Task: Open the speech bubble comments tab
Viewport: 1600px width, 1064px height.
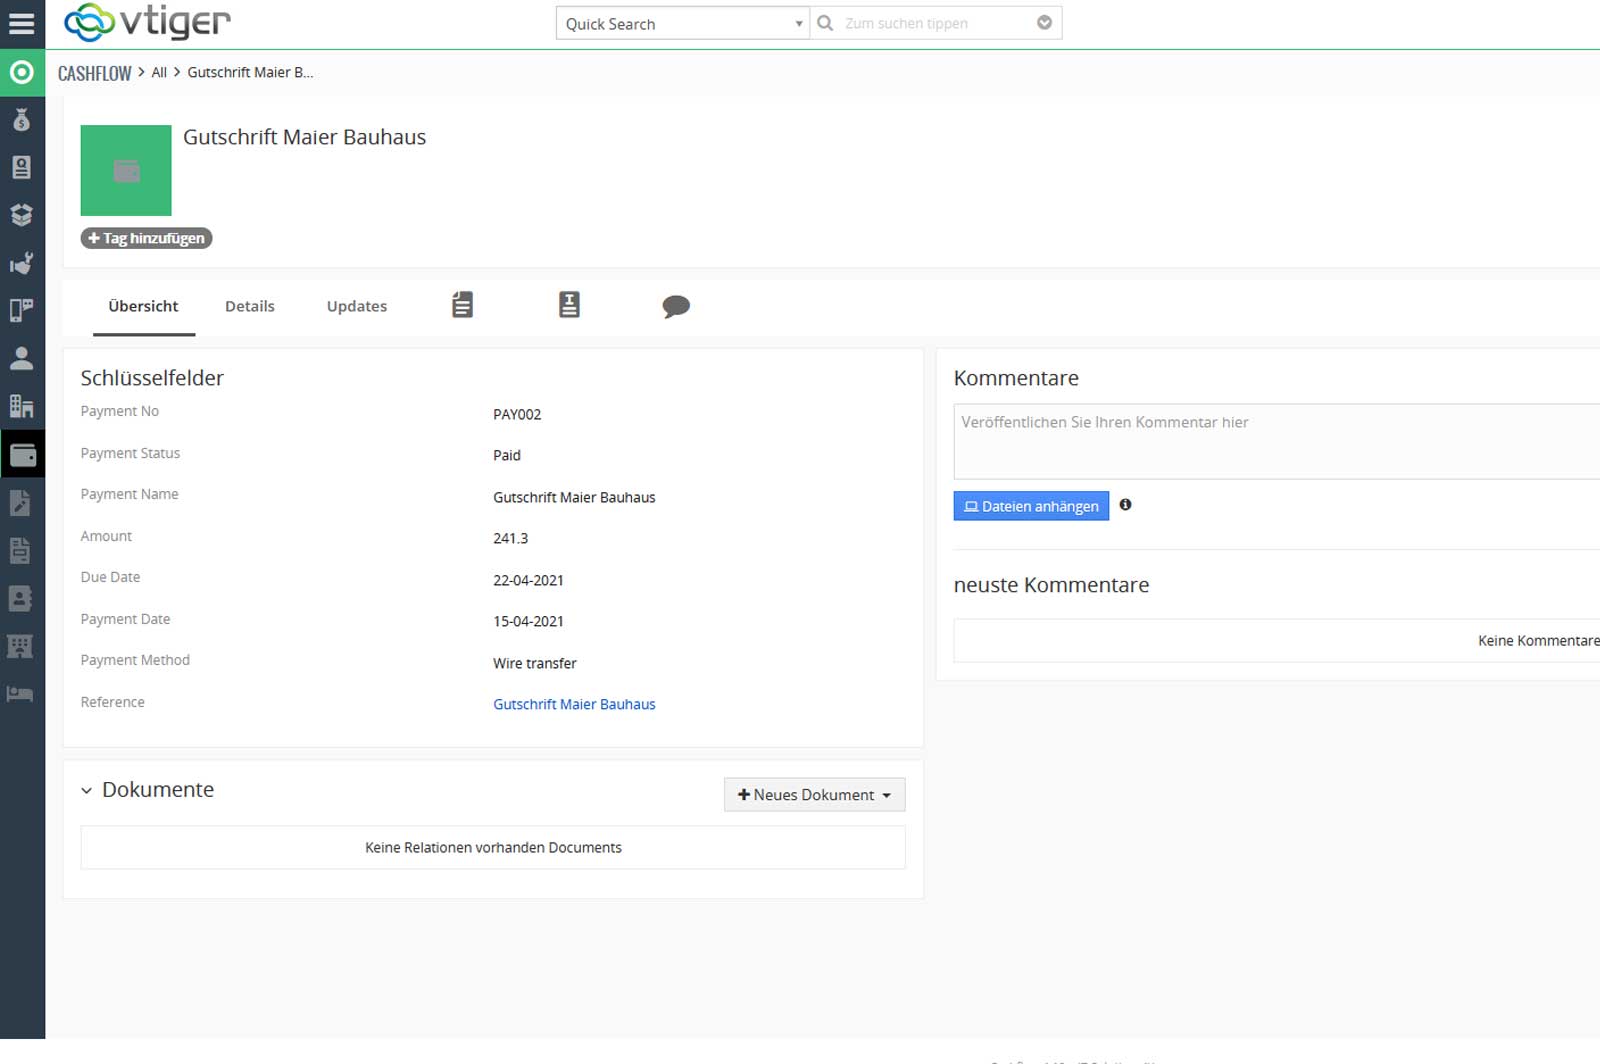Action: pos(676,306)
